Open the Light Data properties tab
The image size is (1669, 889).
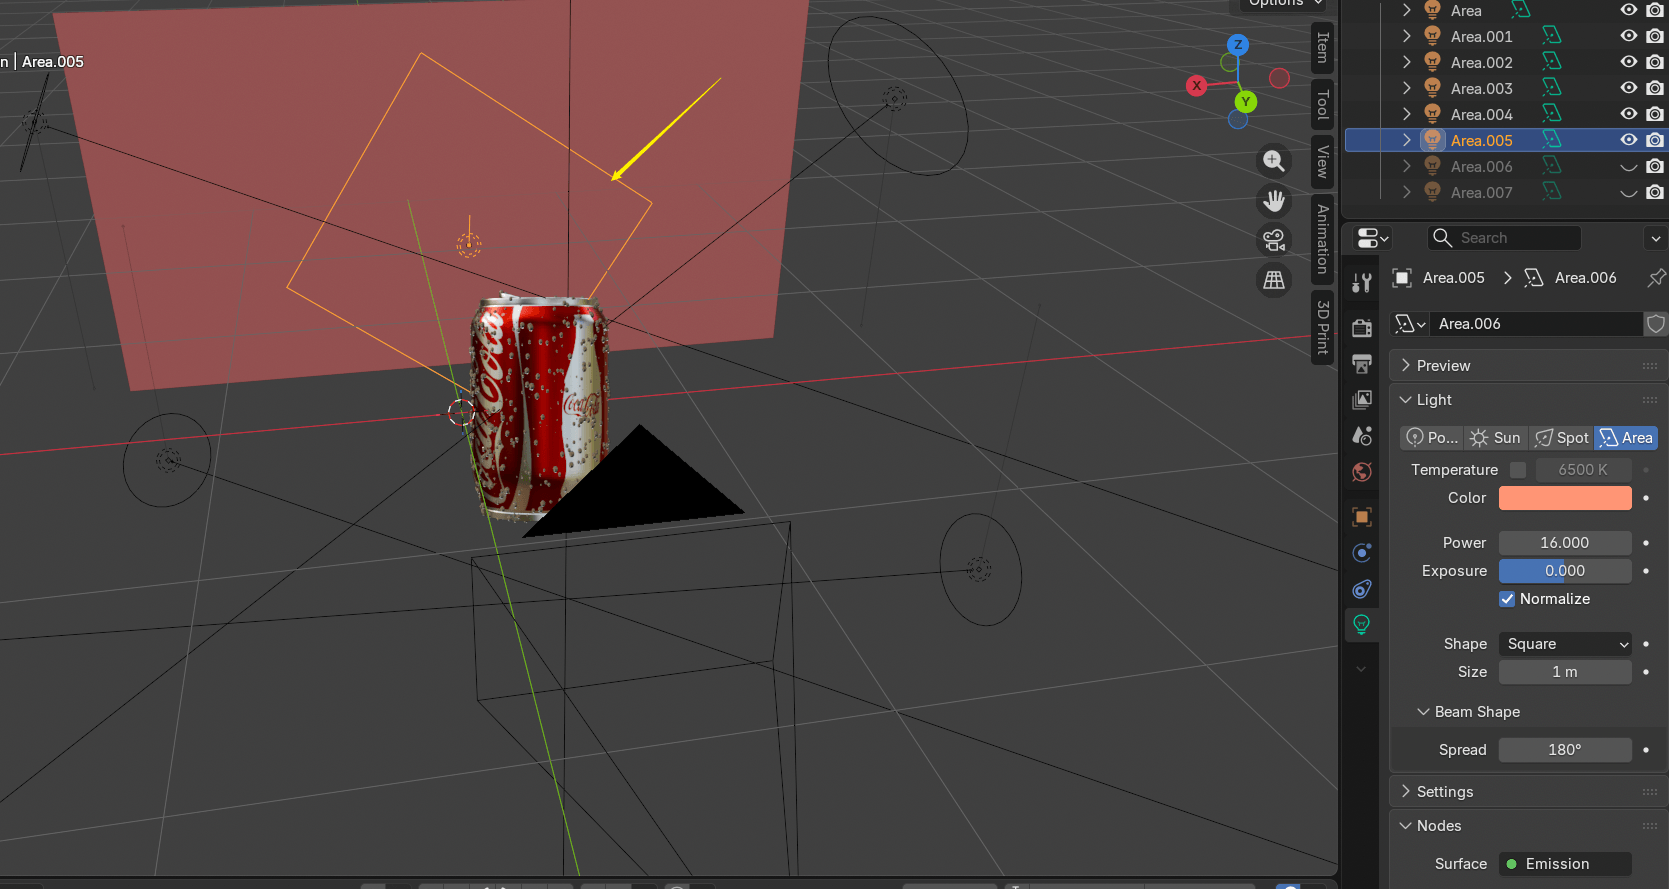click(x=1362, y=625)
